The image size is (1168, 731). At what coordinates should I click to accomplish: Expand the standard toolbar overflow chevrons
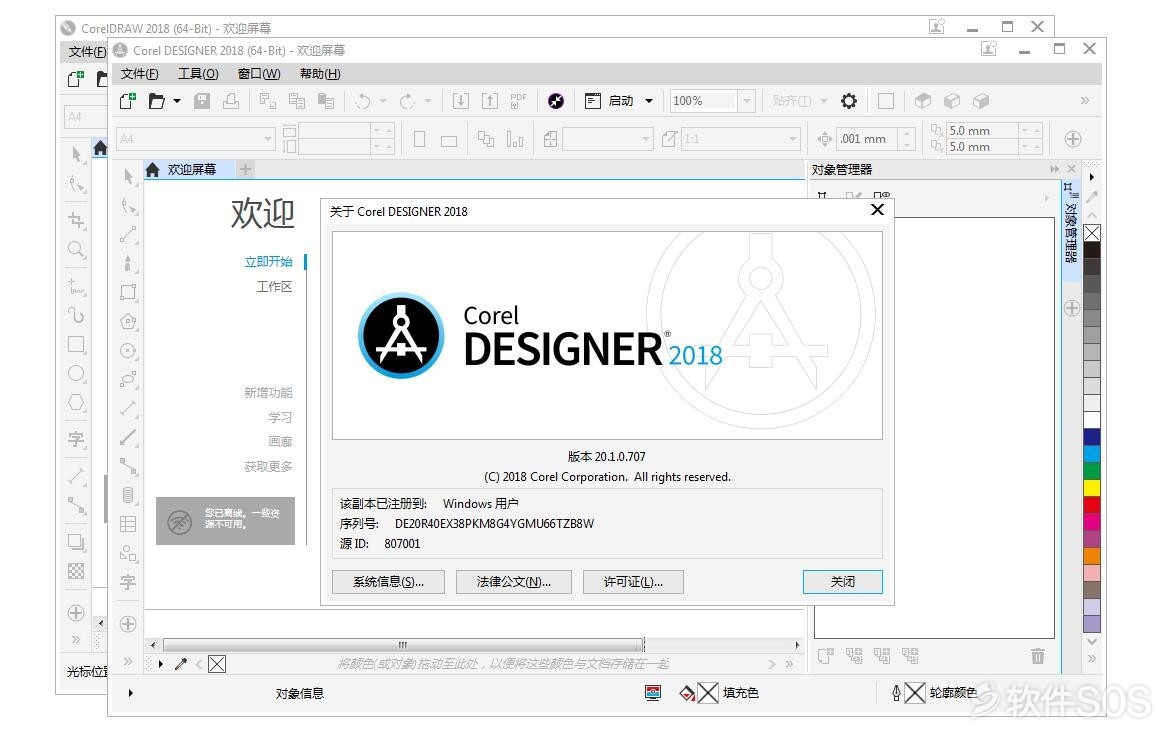pos(1085,101)
